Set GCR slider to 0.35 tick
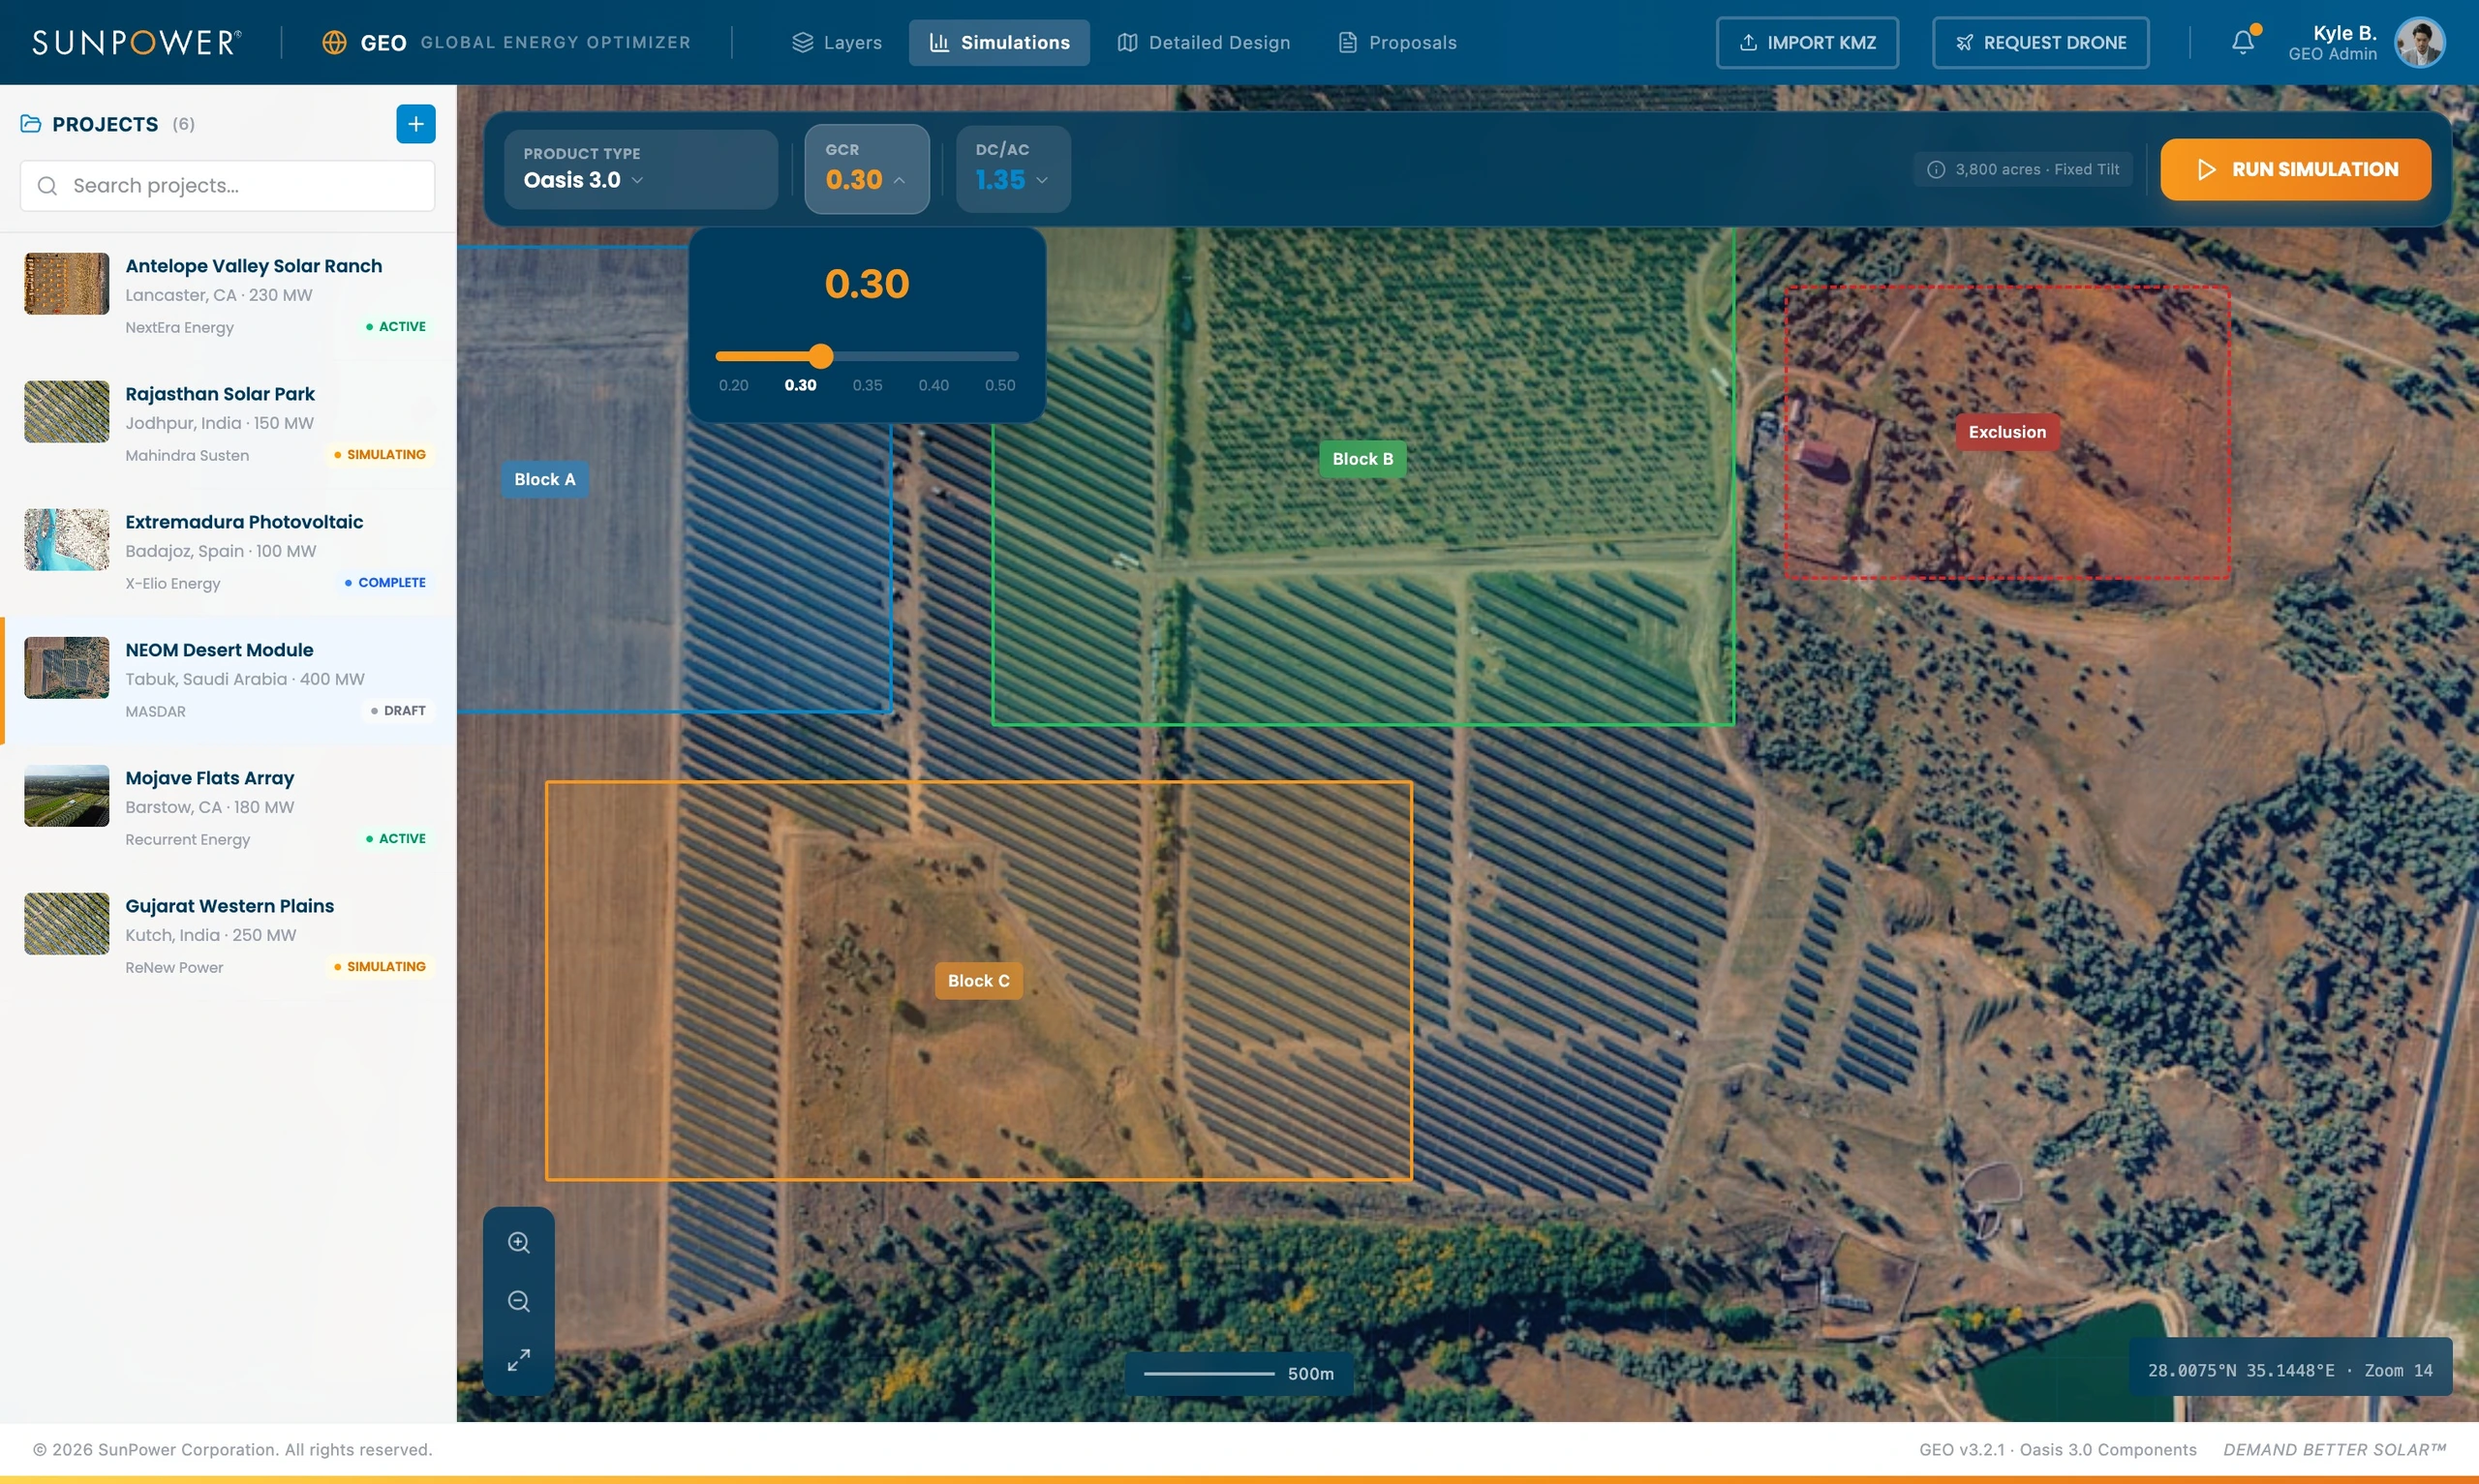Screen dimensions: 2479x1484 pos(867,385)
